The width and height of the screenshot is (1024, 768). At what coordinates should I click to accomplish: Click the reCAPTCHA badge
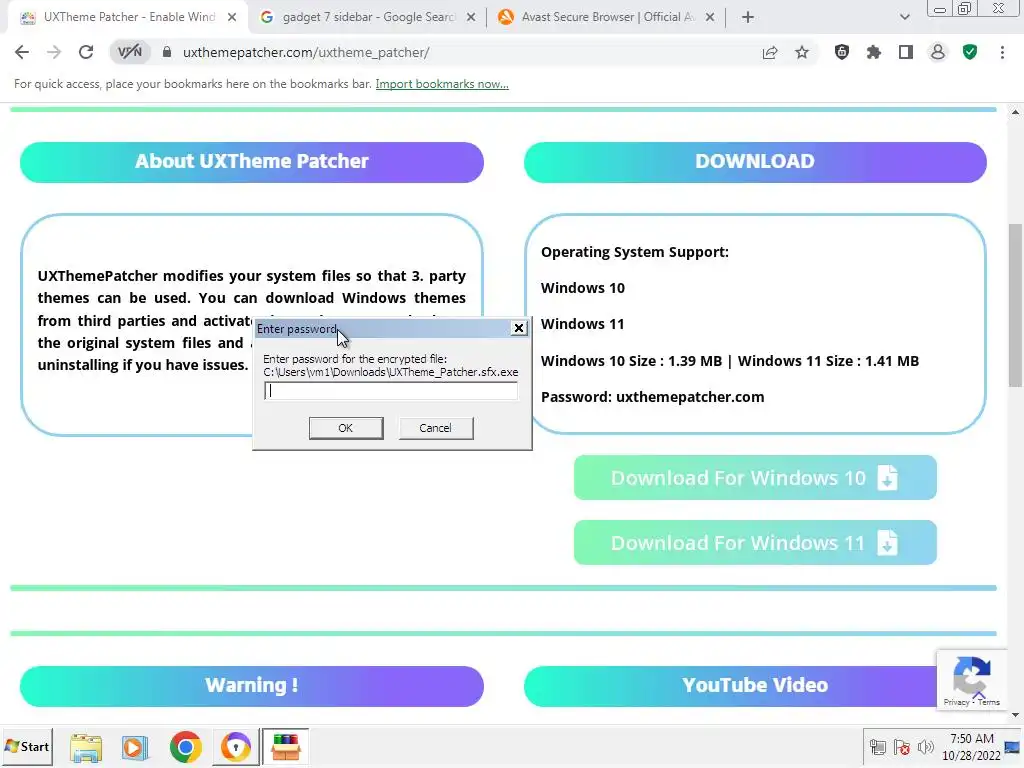click(x=972, y=679)
